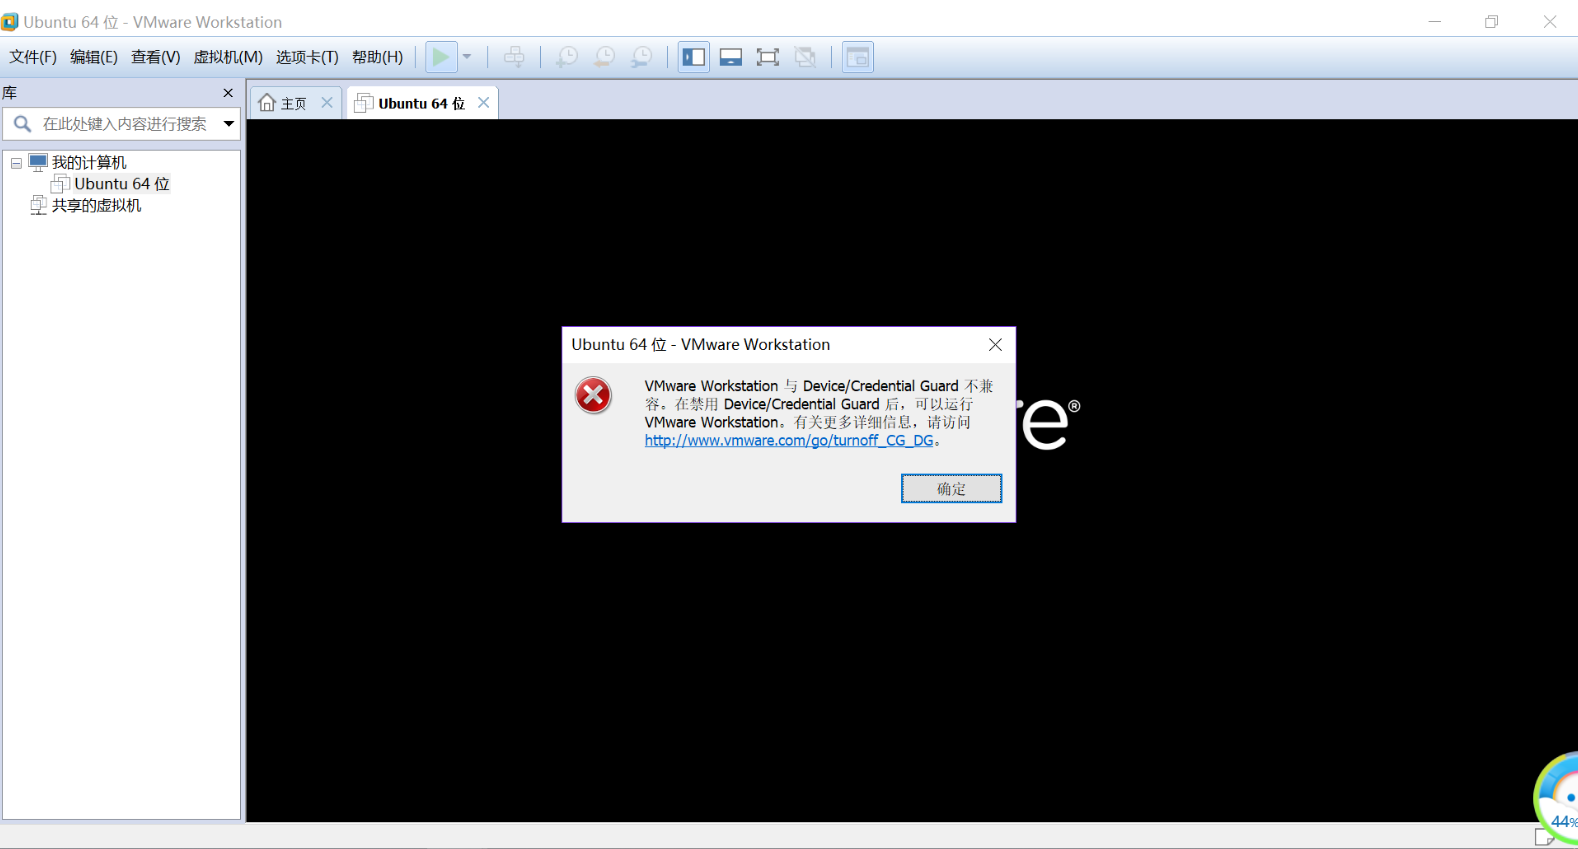Open the library search dropdown arrow
Viewport: 1578px width, 849px height.
click(x=229, y=124)
